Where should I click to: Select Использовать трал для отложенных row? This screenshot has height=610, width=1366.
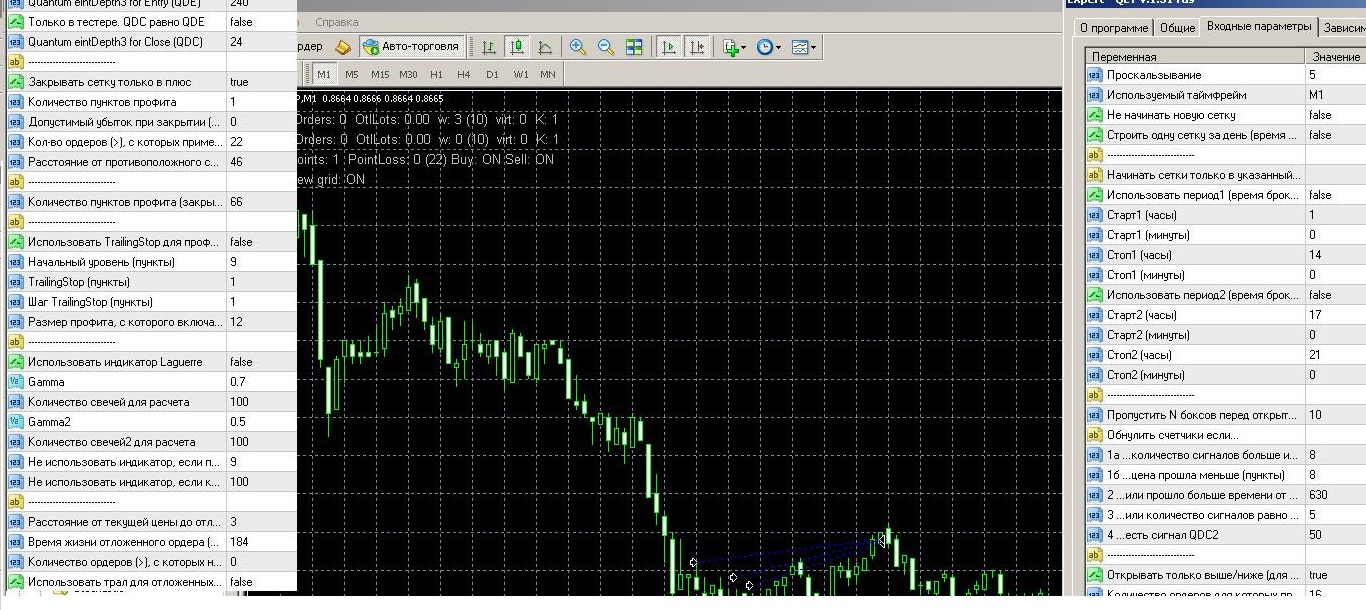151,582
